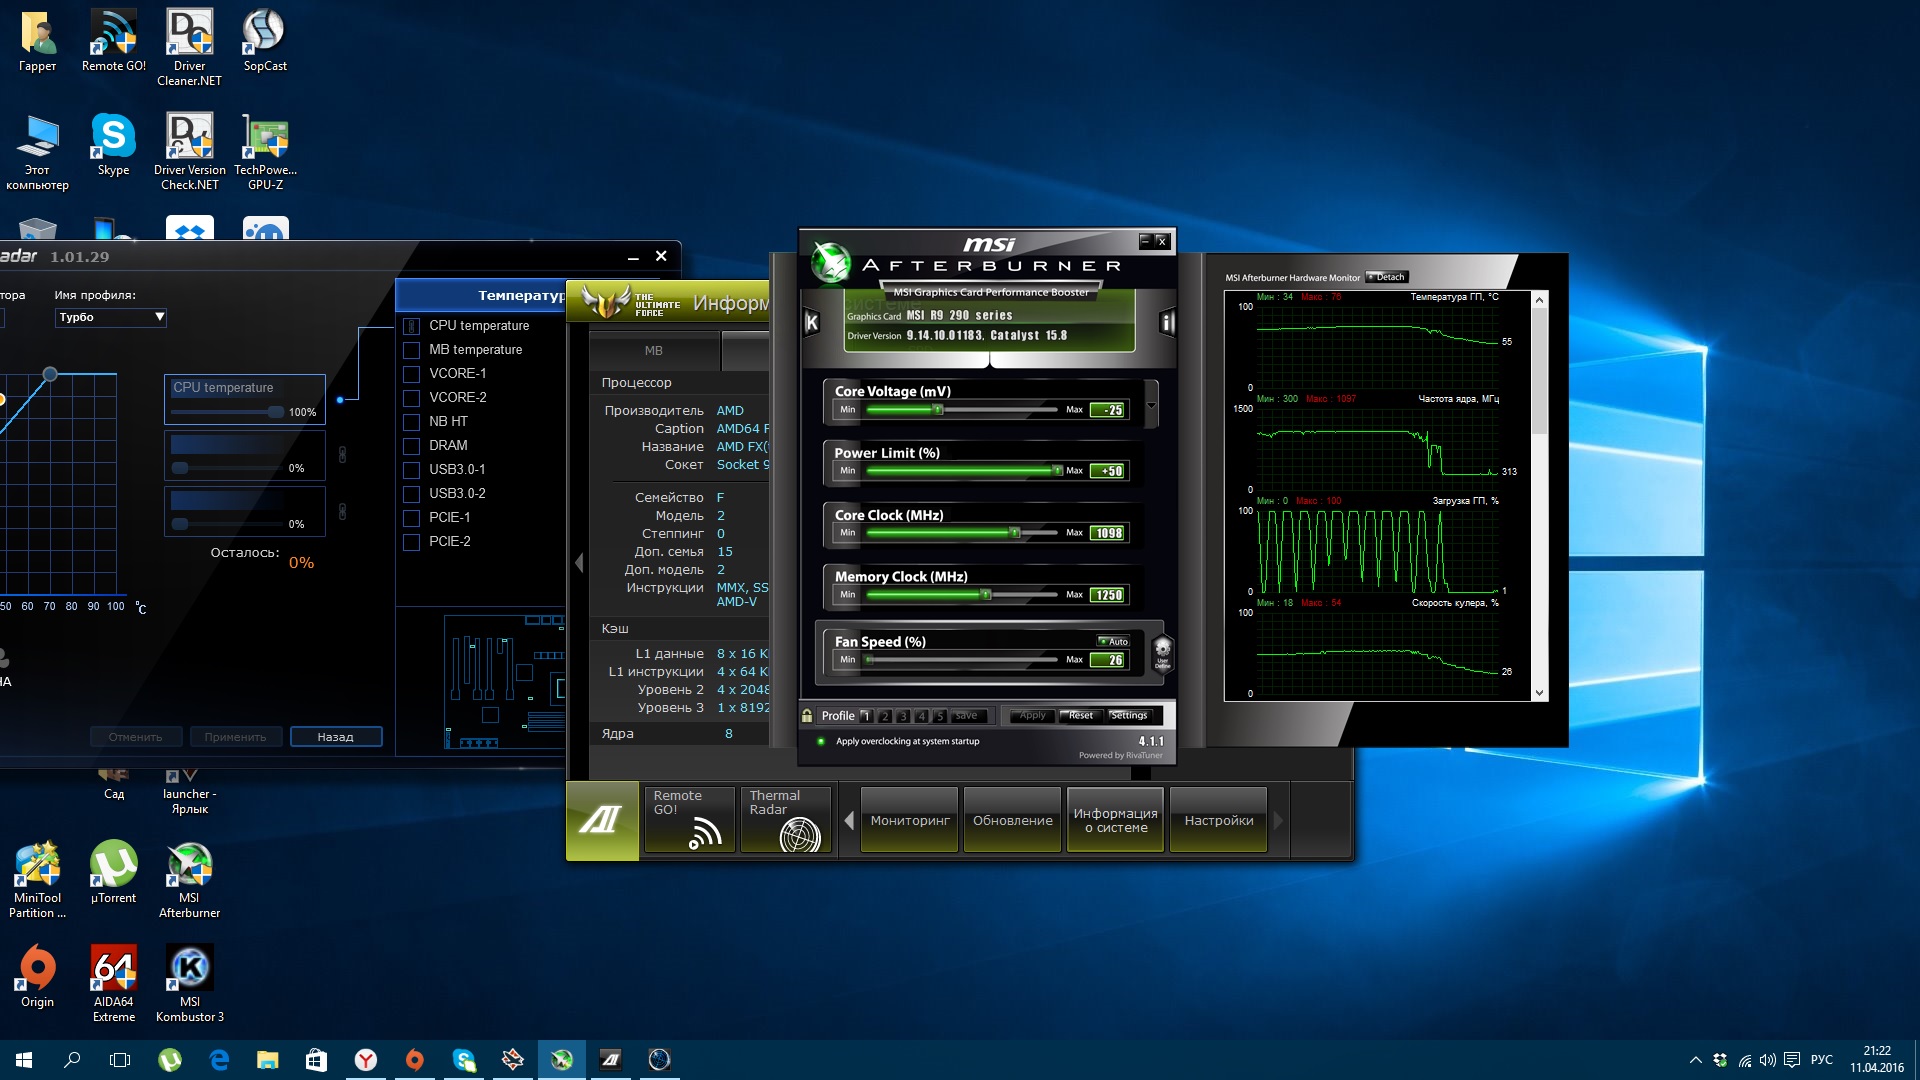Click the Core Clock slider handle
Viewport: 1920px width, 1080px height.
[1015, 533]
